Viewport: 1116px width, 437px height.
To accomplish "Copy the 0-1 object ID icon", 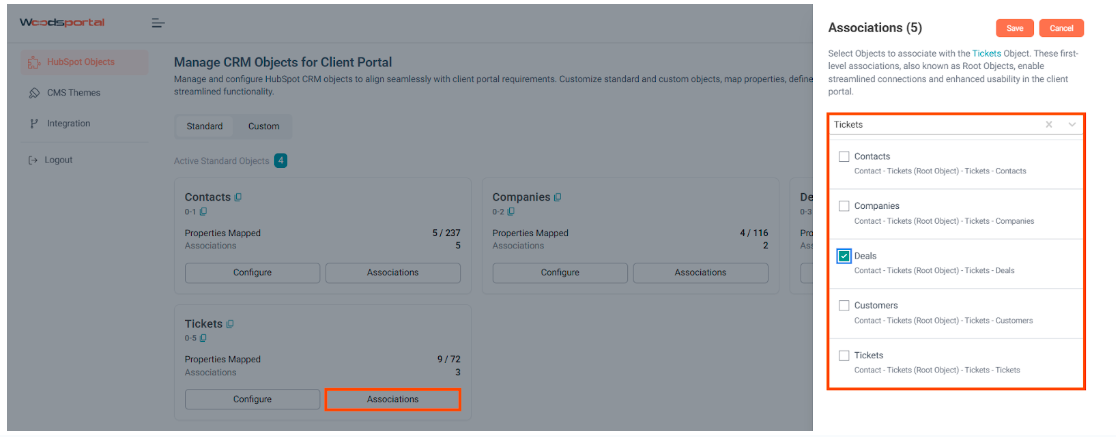I will (x=204, y=211).
